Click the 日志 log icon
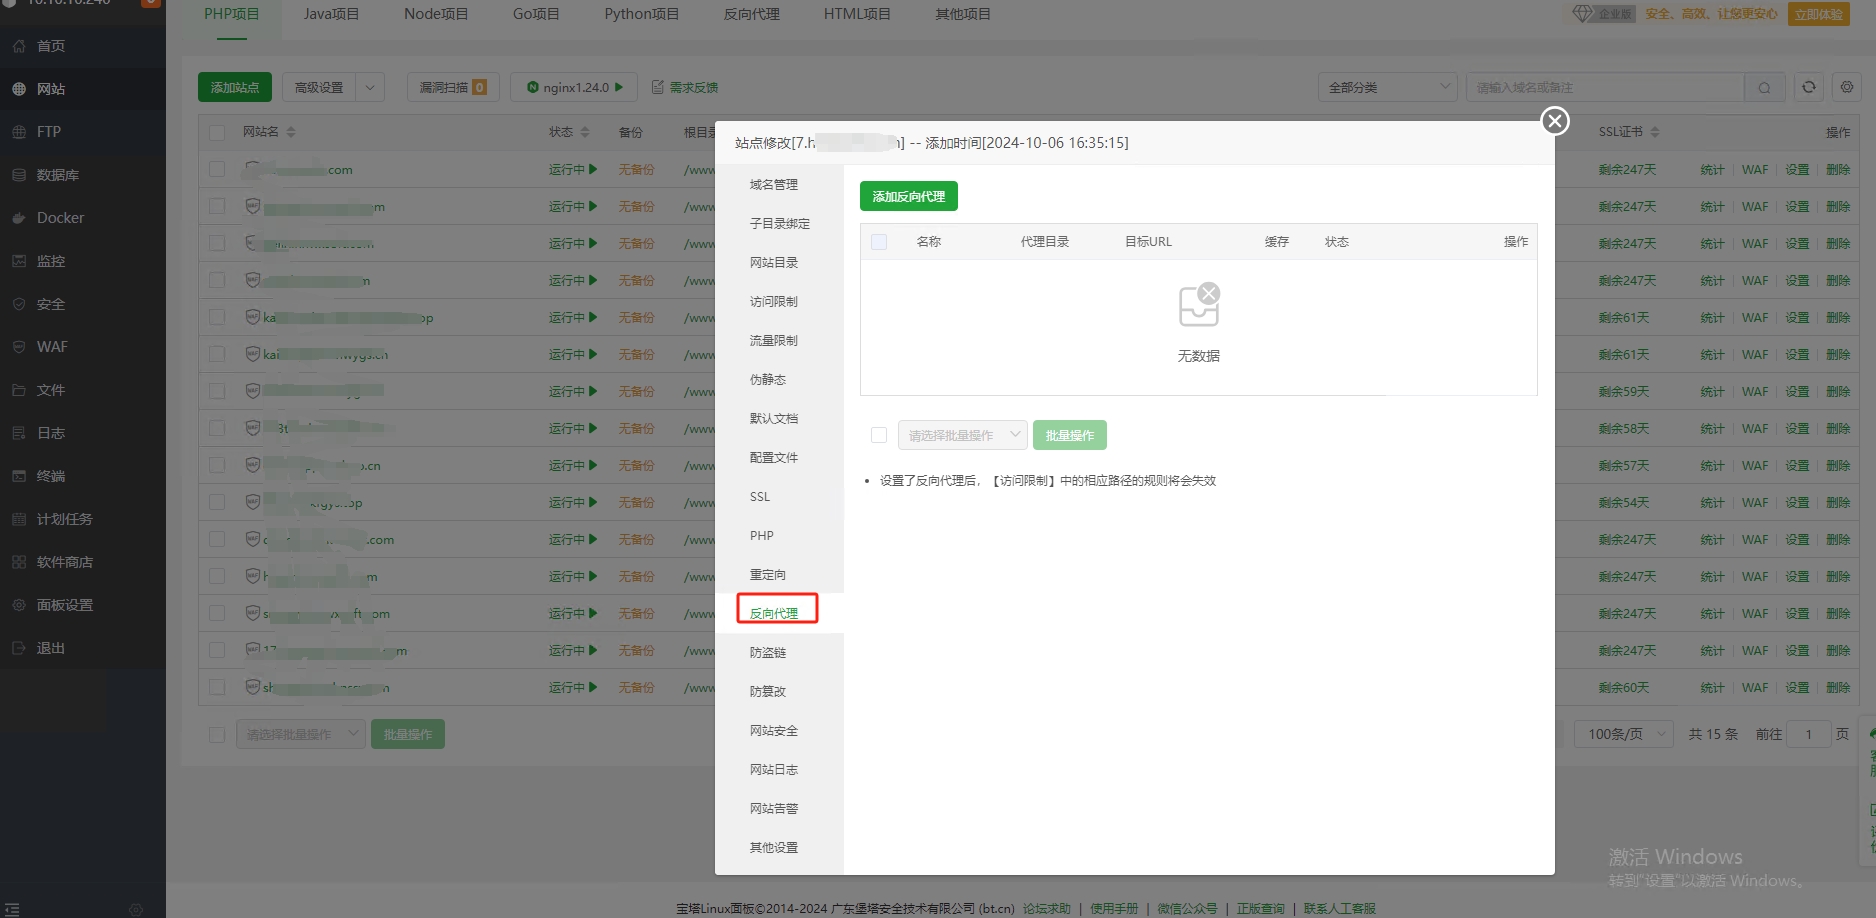Image resolution: width=1876 pixels, height=918 pixels. (19, 433)
